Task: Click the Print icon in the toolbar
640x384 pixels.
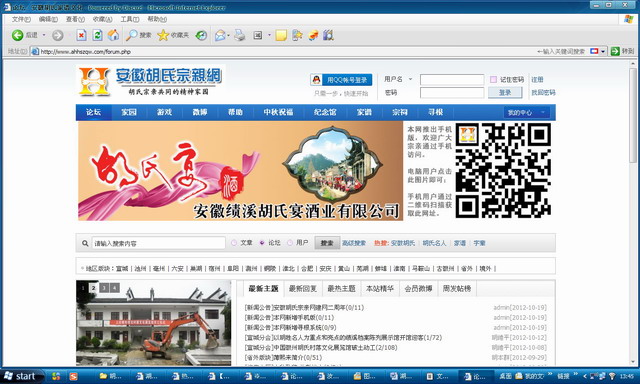Action: point(240,36)
